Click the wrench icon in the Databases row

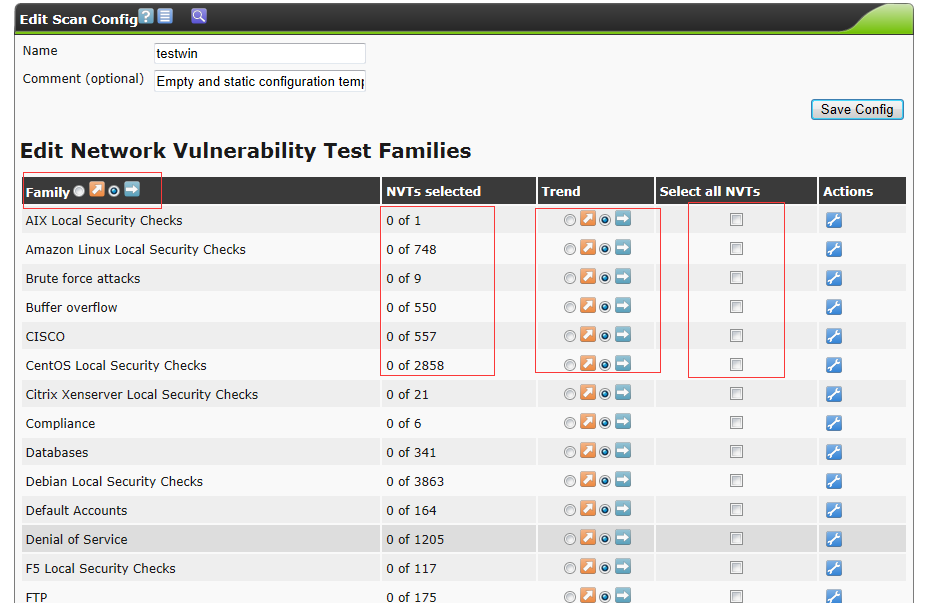[834, 452]
